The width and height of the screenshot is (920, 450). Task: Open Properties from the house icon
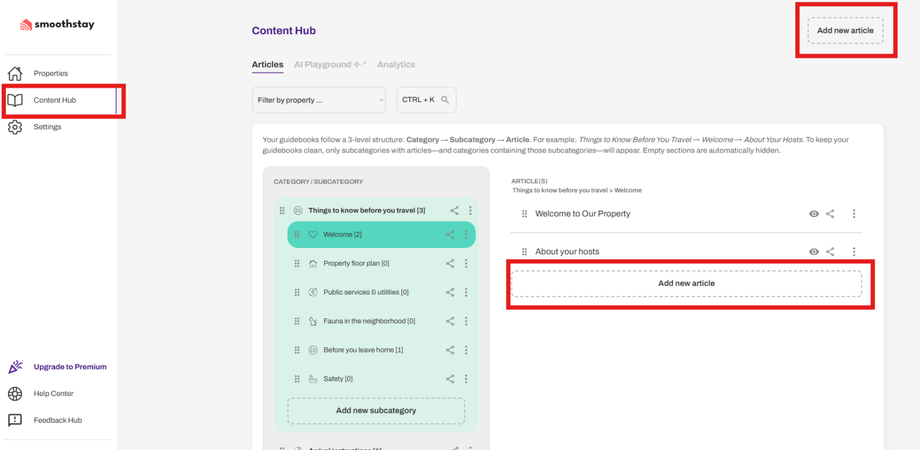tap(15, 73)
